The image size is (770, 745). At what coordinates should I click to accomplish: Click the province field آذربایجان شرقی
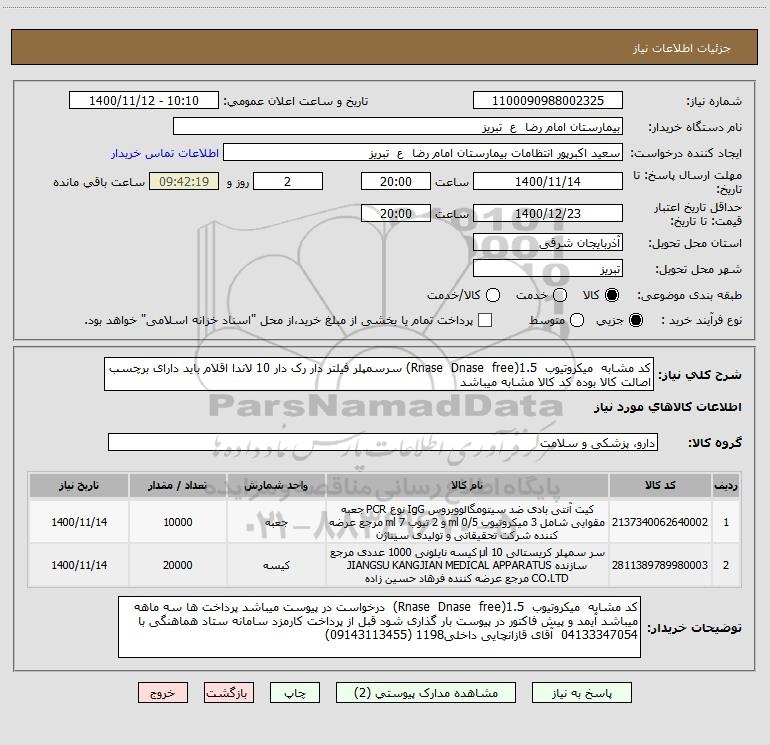point(548,243)
